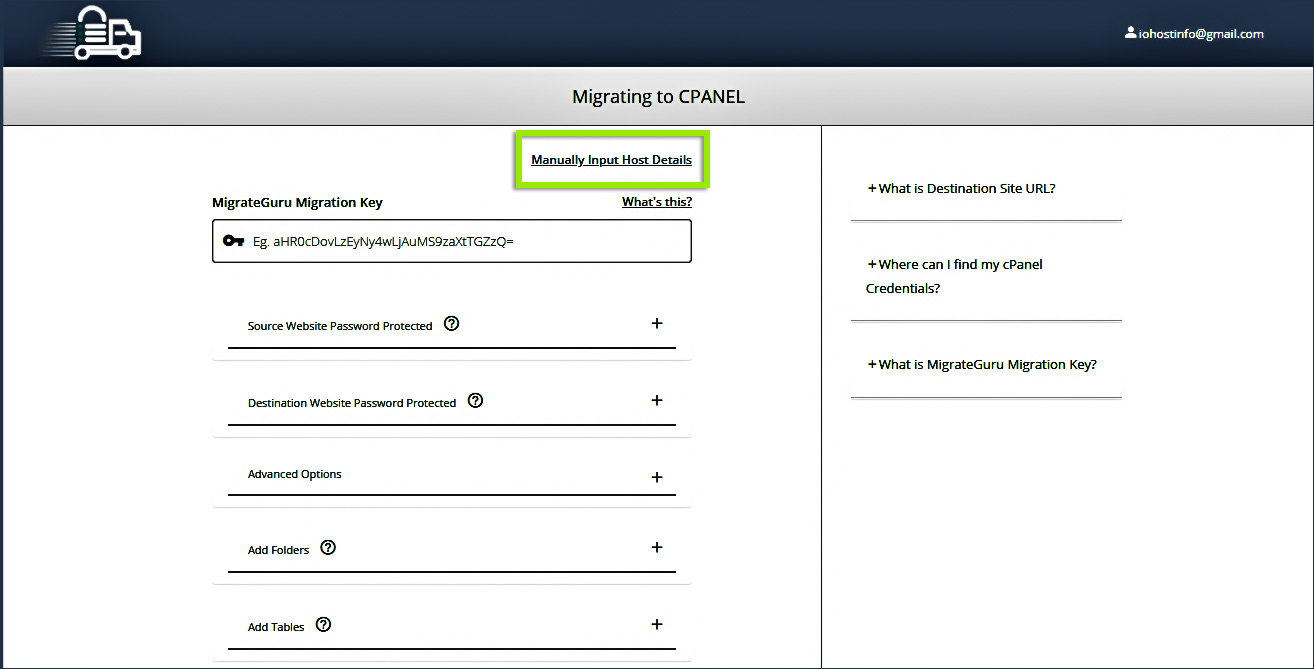This screenshot has width=1314, height=669.
Task: Expand the Add Folders section
Action: (657, 547)
